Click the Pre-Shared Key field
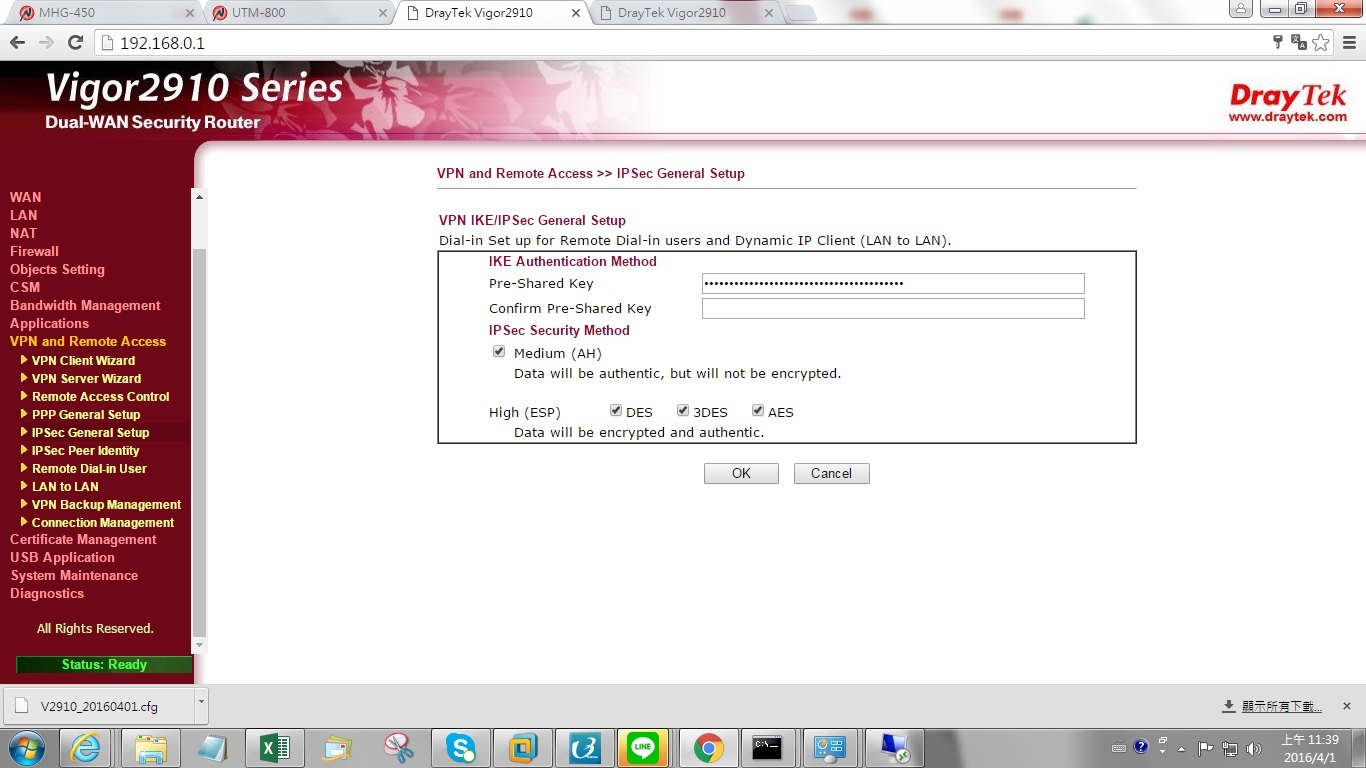This screenshot has height=768, width=1366. (x=893, y=283)
